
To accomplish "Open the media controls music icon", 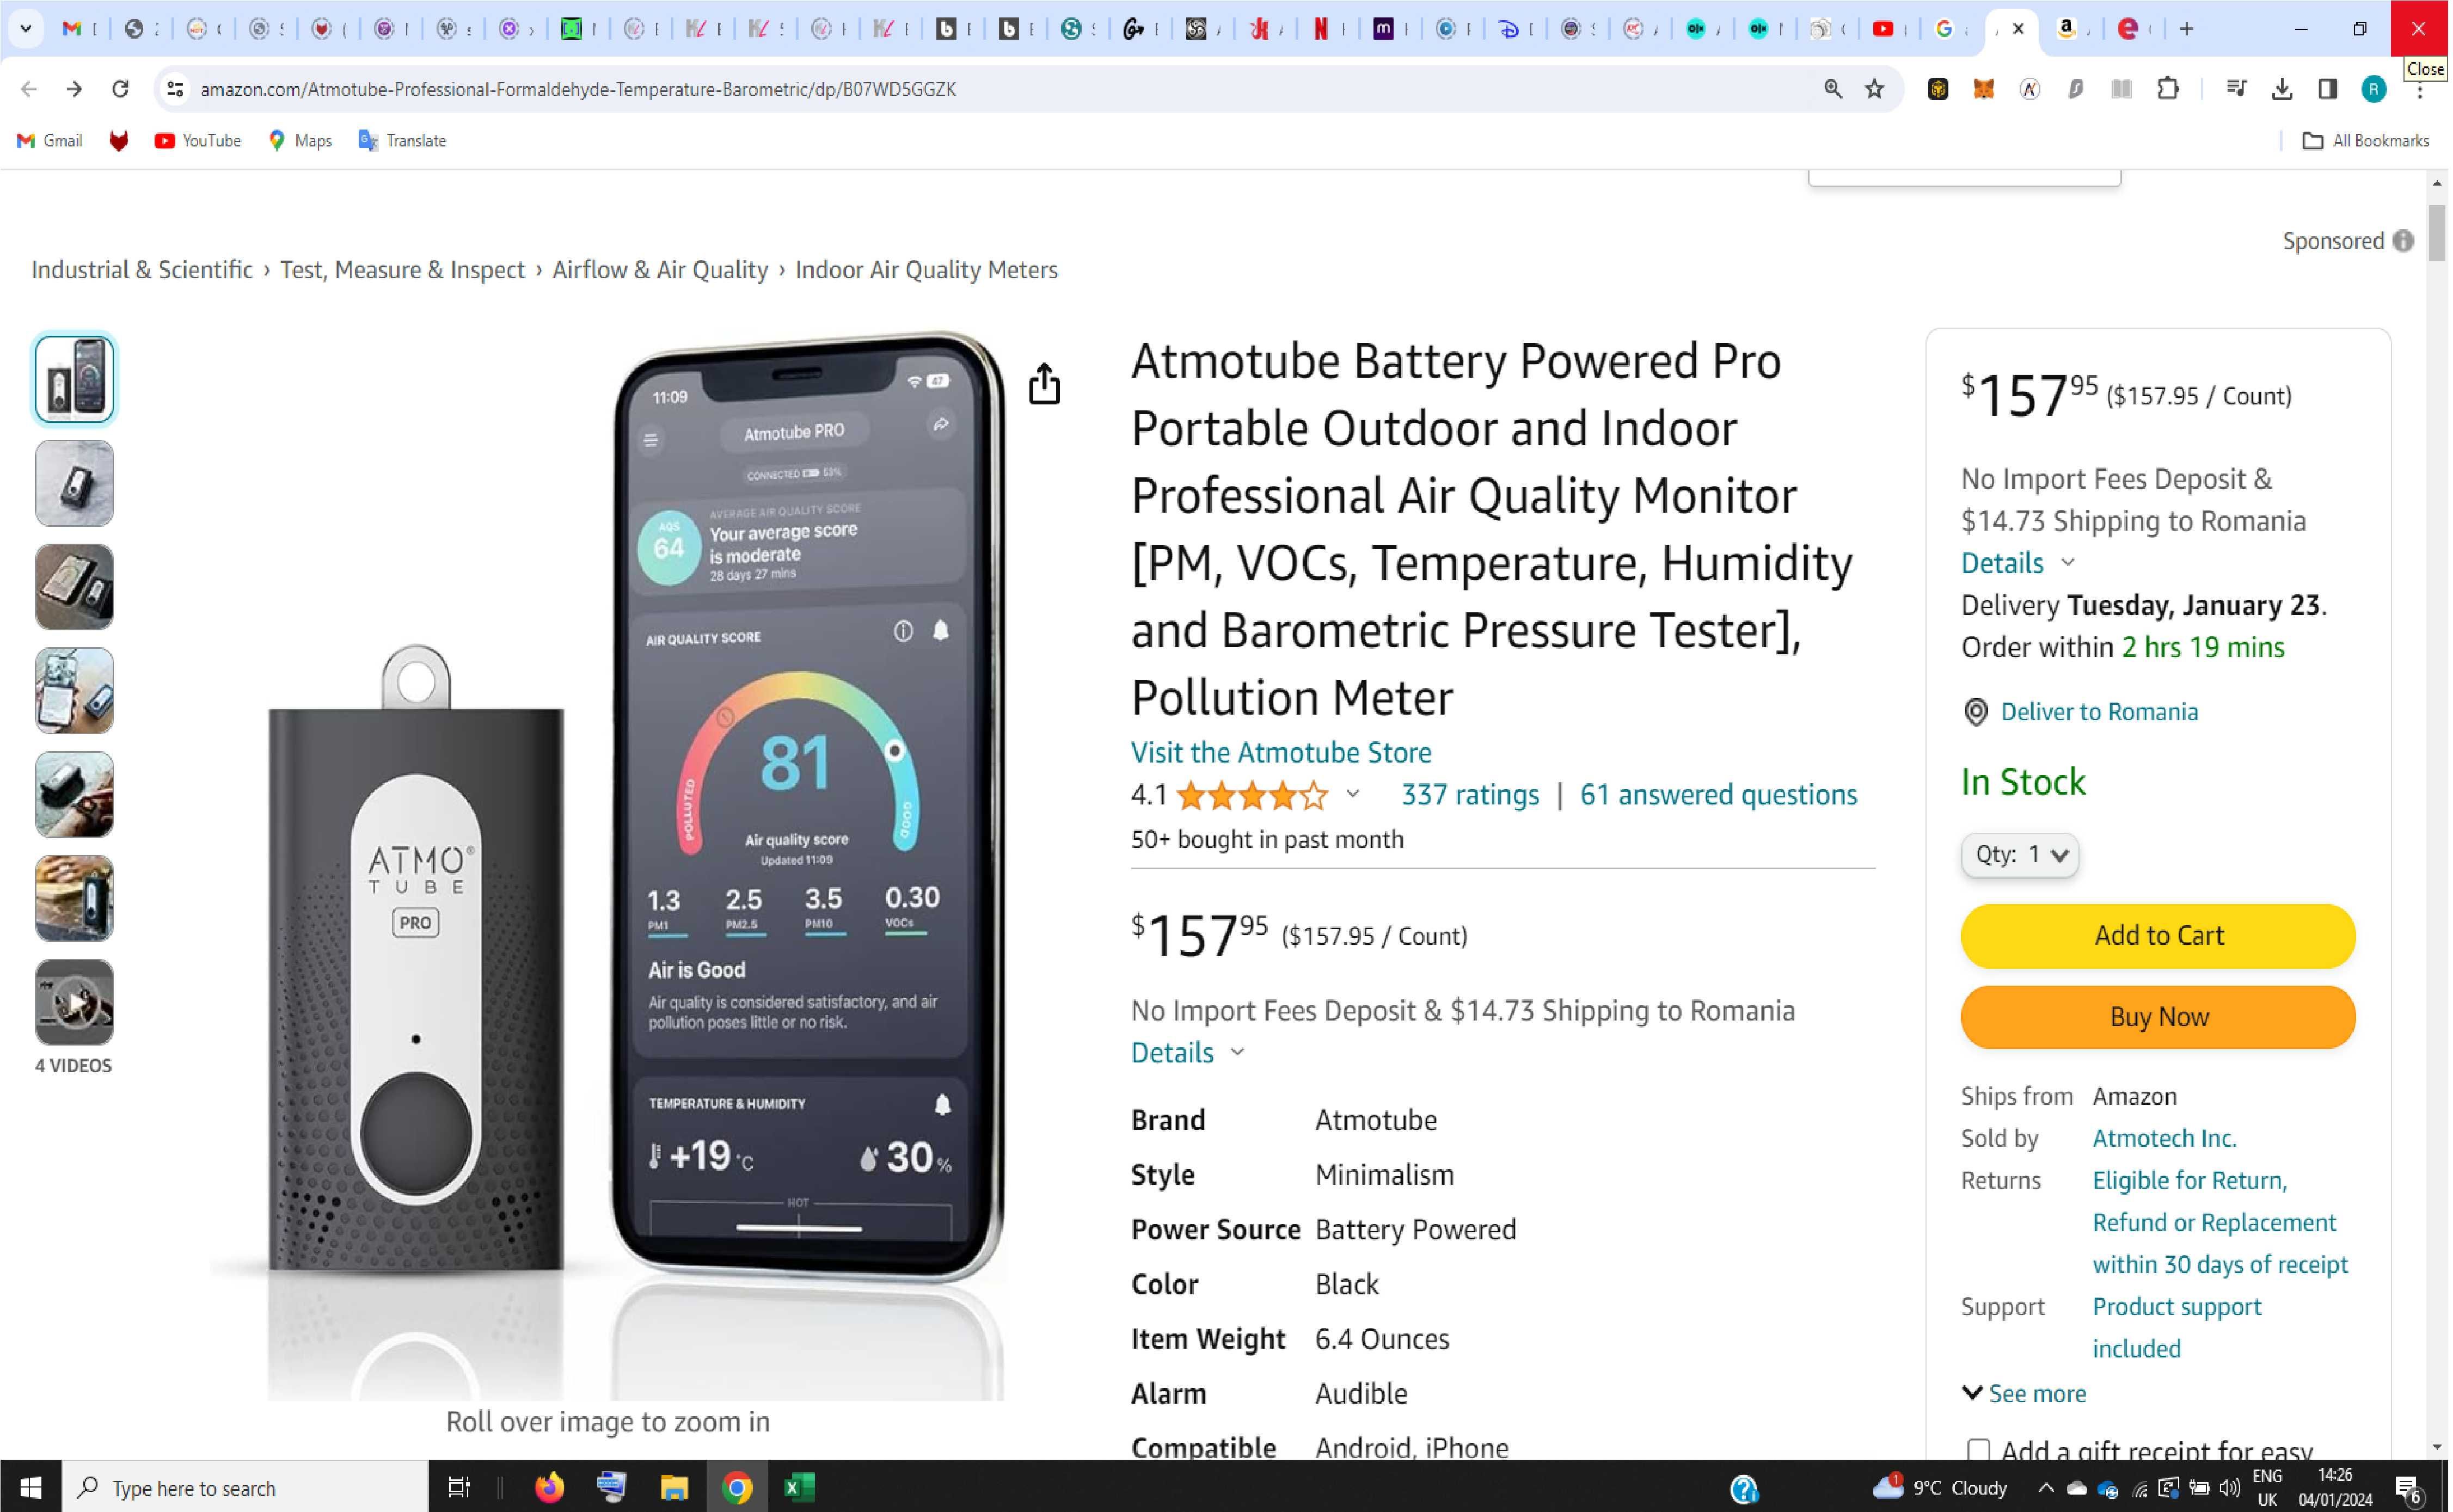I will click(2236, 89).
